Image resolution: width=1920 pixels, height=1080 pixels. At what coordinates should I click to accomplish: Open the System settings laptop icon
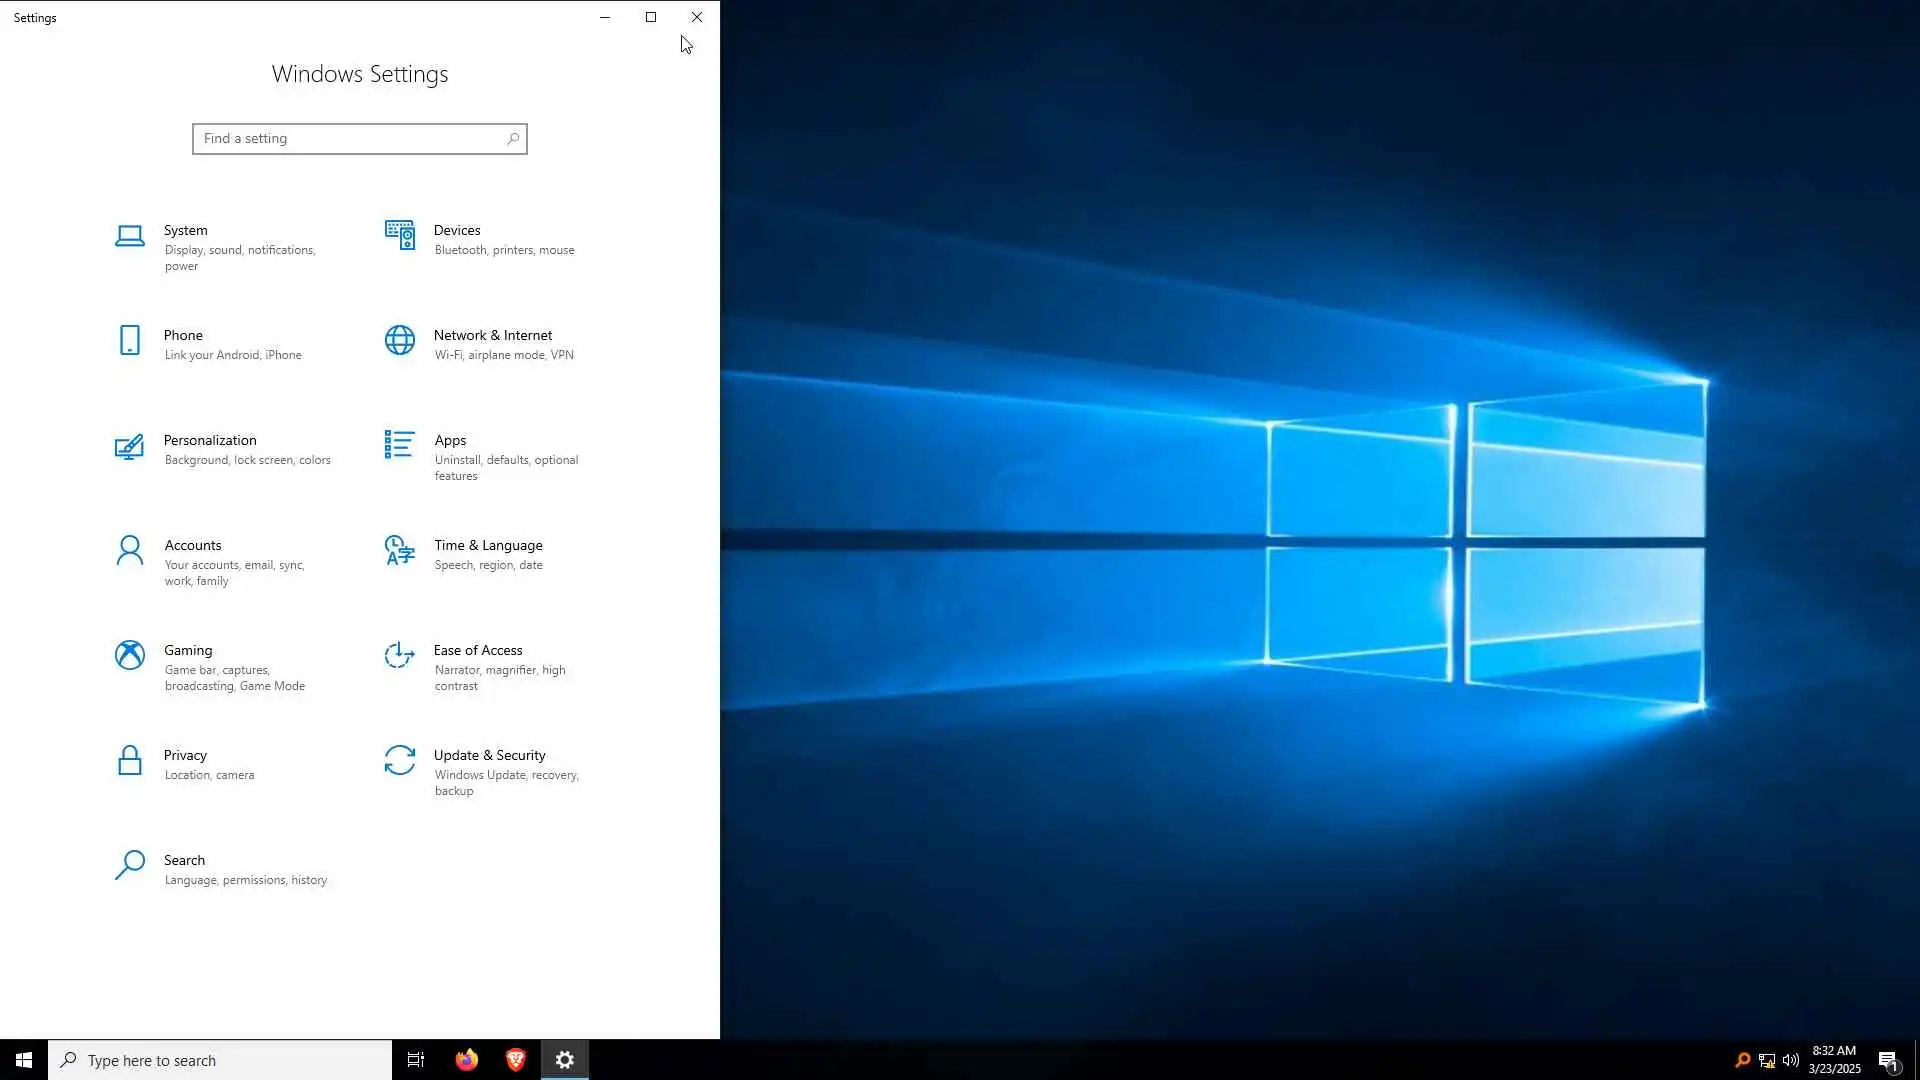[x=129, y=236]
